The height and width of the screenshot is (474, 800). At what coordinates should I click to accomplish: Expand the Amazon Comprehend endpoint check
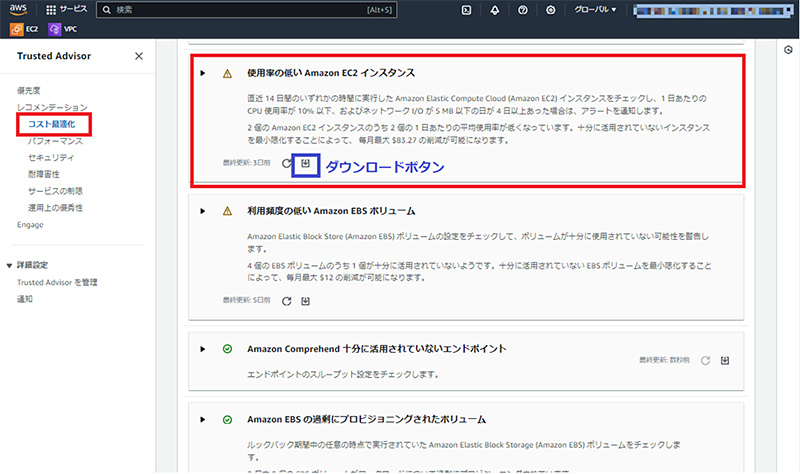coord(203,349)
